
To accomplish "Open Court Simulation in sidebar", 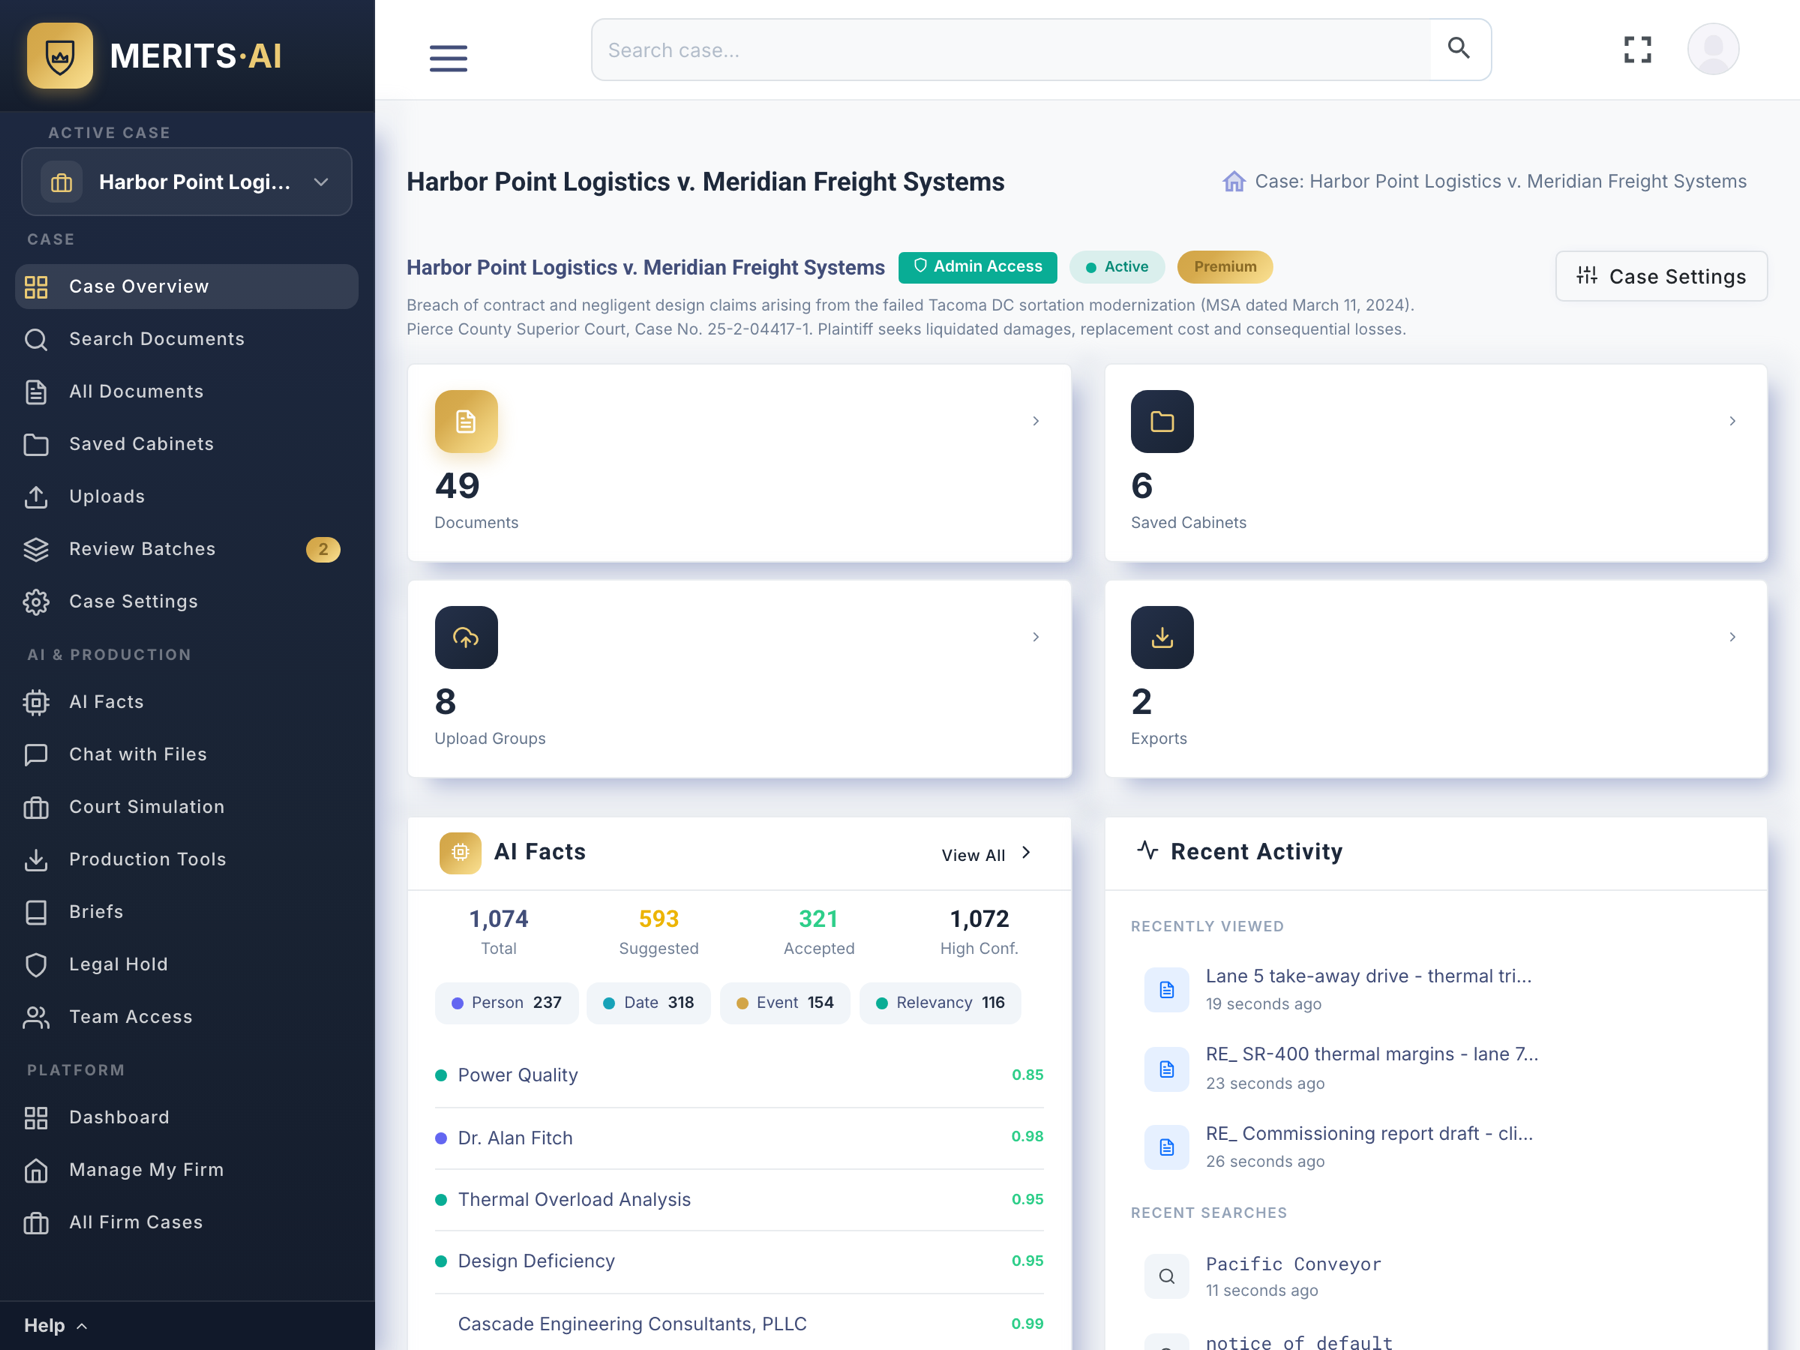I will [x=187, y=807].
